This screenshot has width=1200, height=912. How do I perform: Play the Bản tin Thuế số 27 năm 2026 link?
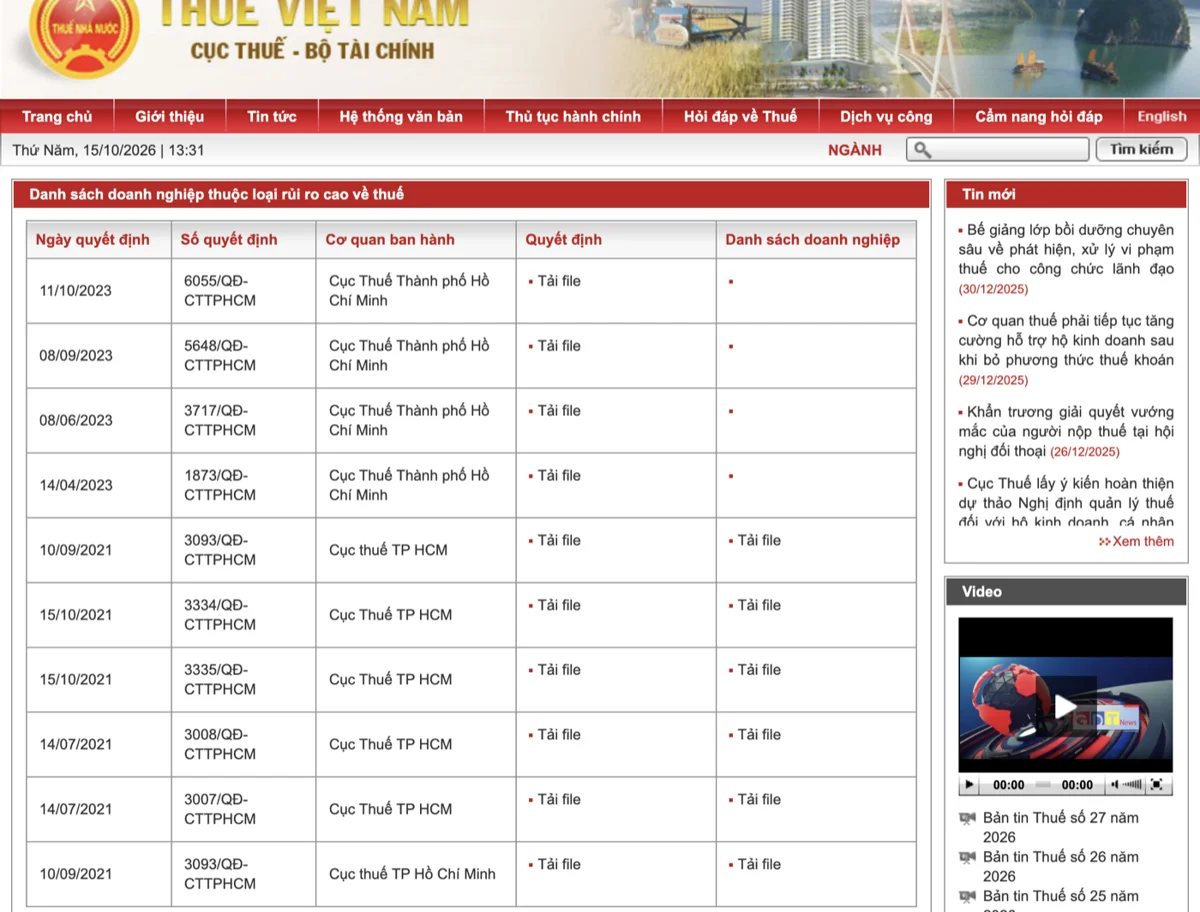coord(1061,827)
